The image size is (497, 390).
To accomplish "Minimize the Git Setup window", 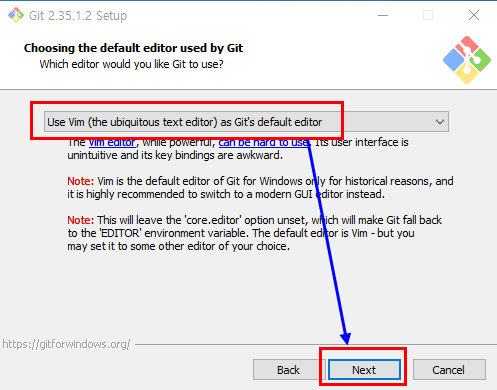I will (x=383, y=15).
